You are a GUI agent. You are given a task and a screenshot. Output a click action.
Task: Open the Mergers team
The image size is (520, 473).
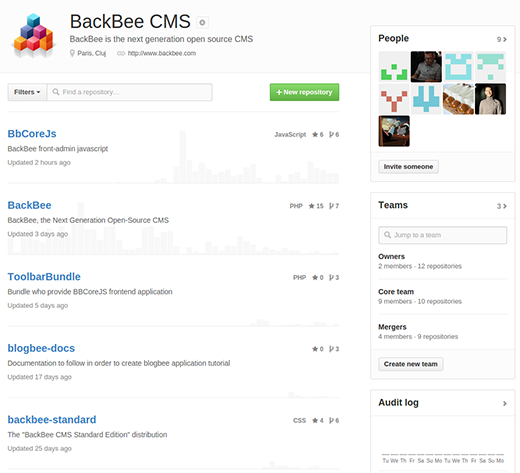pos(392,327)
